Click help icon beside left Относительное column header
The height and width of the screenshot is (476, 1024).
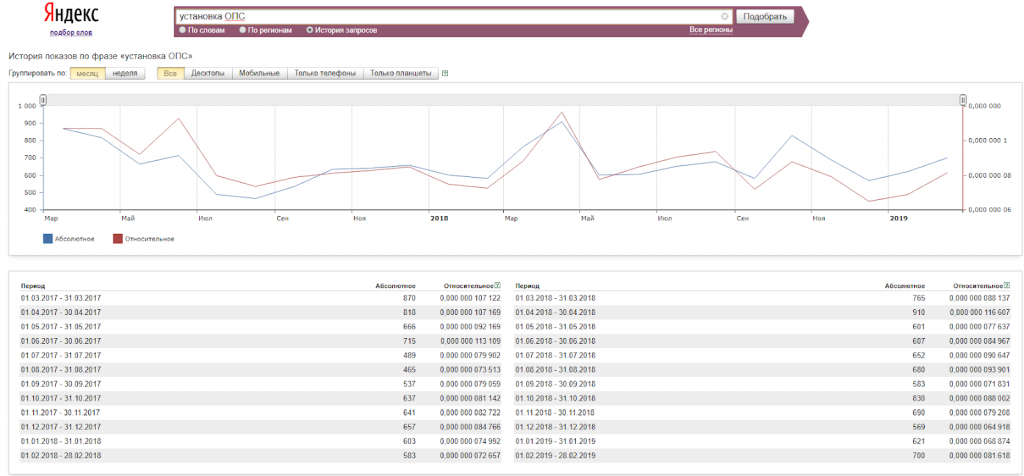tap(497, 286)
